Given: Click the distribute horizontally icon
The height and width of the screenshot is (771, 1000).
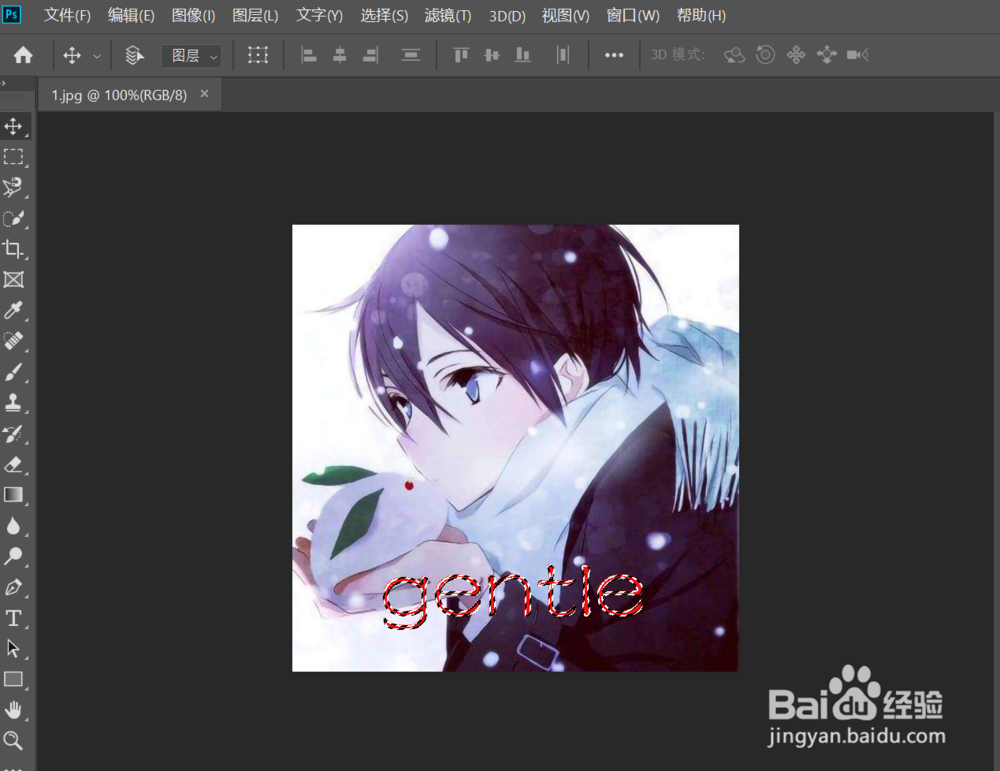Looking at the screenshot, I should click(562, 55).
